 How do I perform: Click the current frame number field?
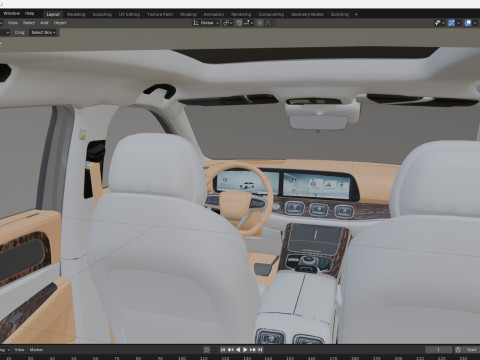click(438, 350)
